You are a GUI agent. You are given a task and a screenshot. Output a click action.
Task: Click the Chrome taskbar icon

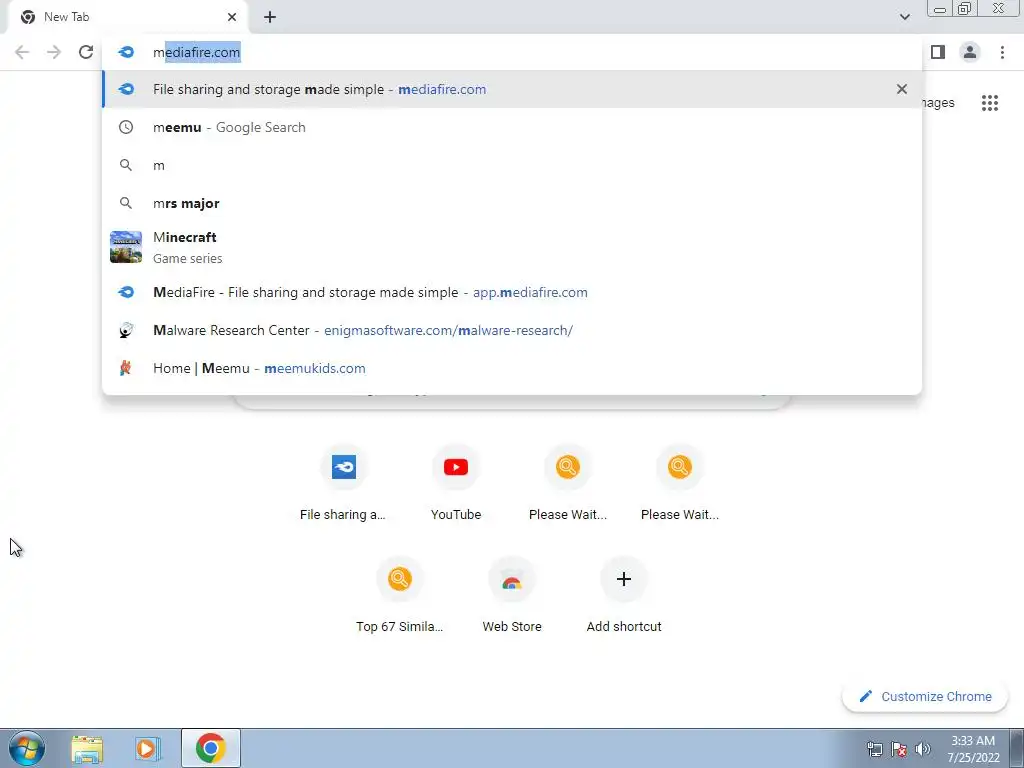click(x=210, y=748)
